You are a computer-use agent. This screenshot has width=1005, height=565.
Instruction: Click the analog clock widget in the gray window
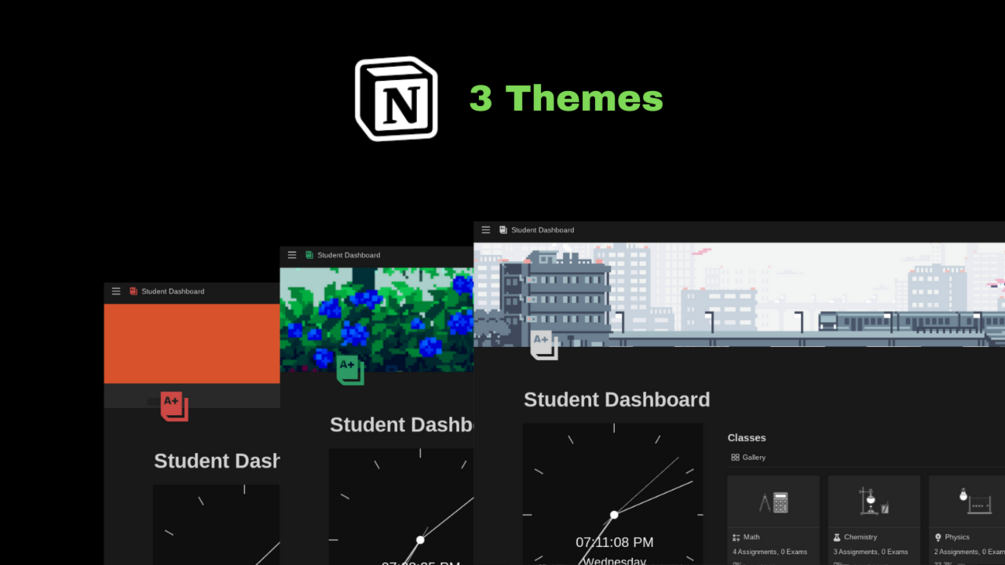[x=613, y=494]
